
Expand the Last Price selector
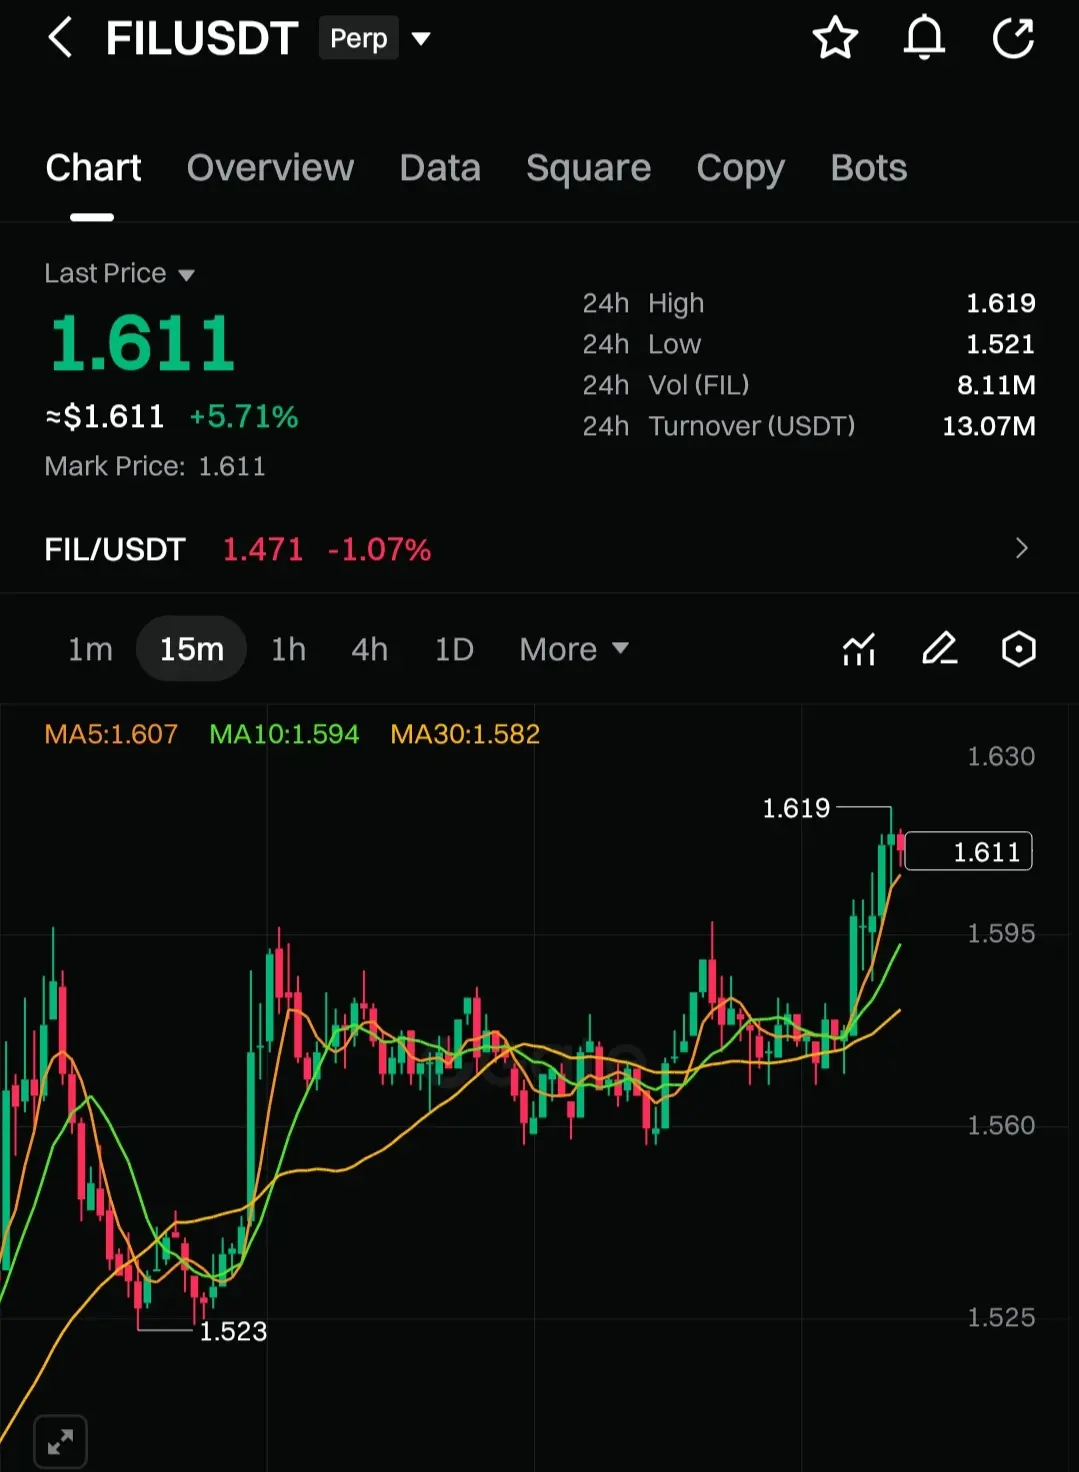click(x=119, y=273)
